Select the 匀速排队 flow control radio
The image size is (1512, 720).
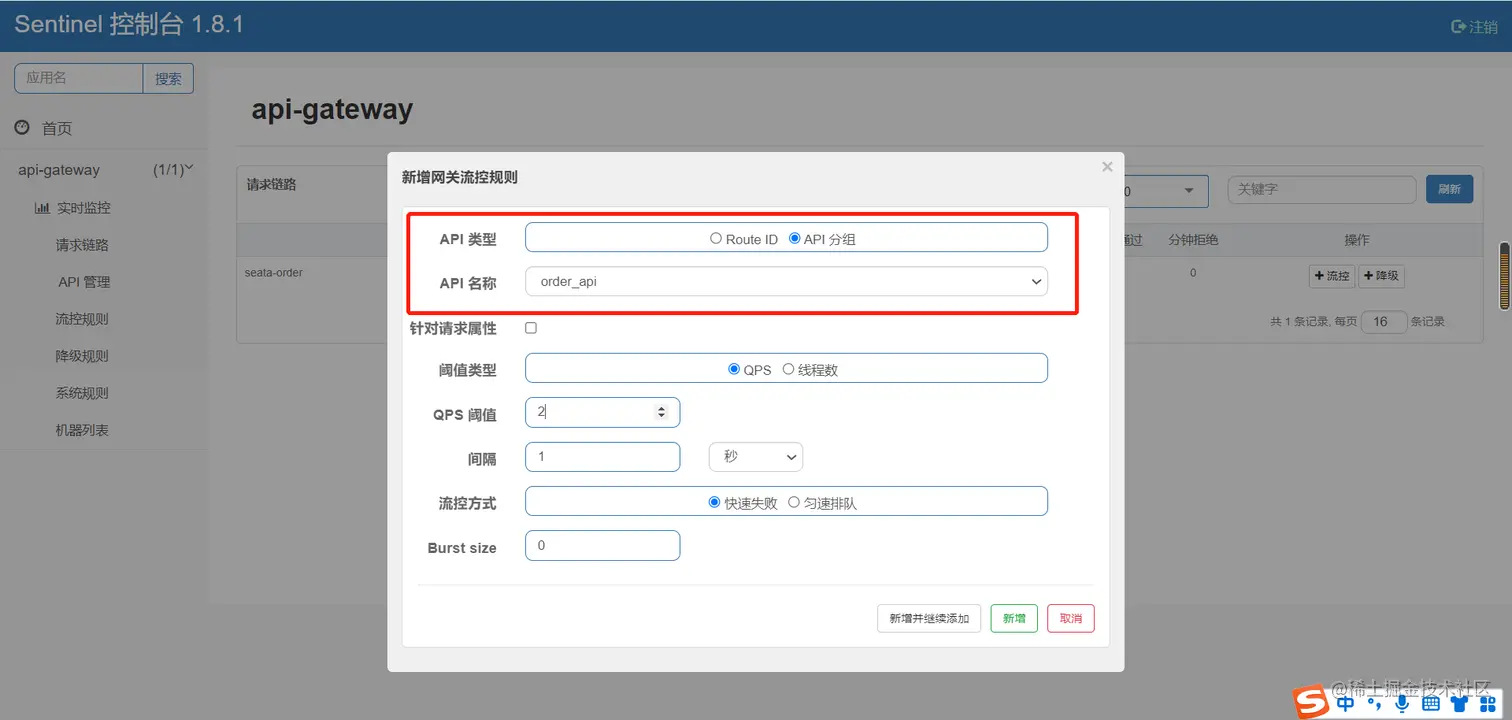click(x=794, y=502)
